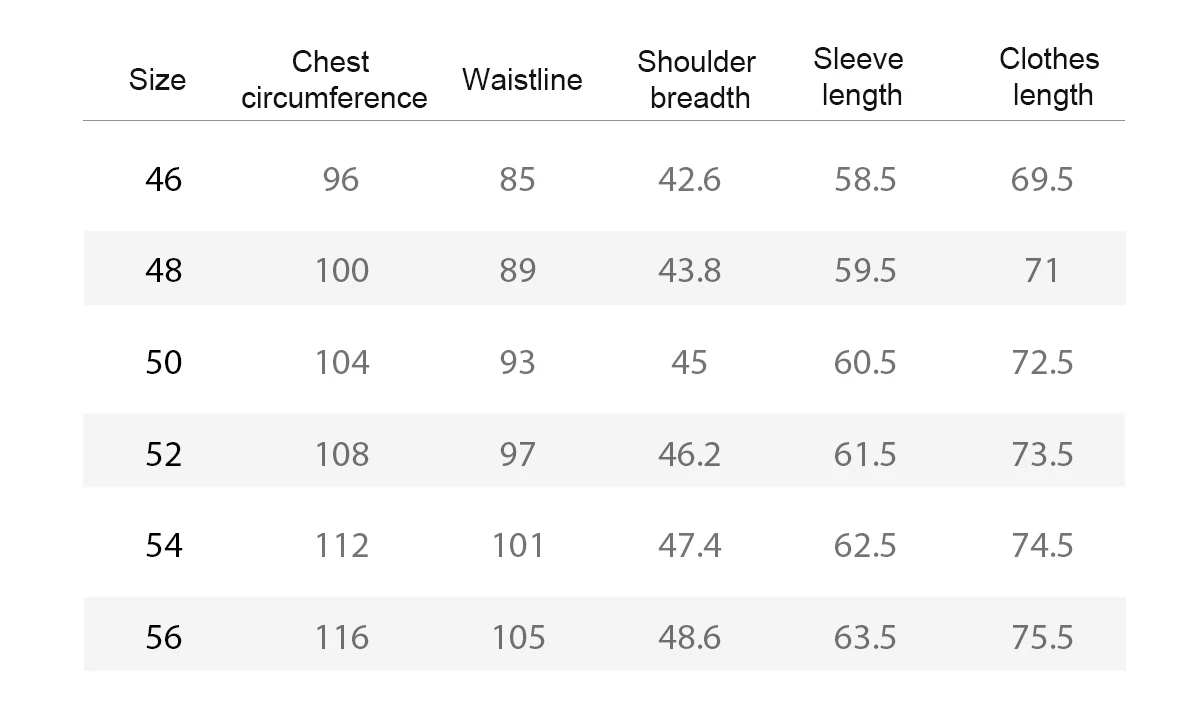Click the Chest circumference column header
The height and width of the screenshot is (726, 1200).
point(334,80)
